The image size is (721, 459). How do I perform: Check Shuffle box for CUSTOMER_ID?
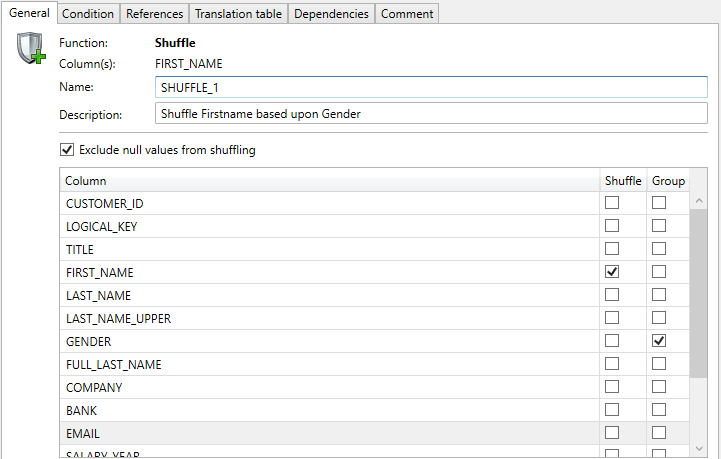(x=612, y=203)
